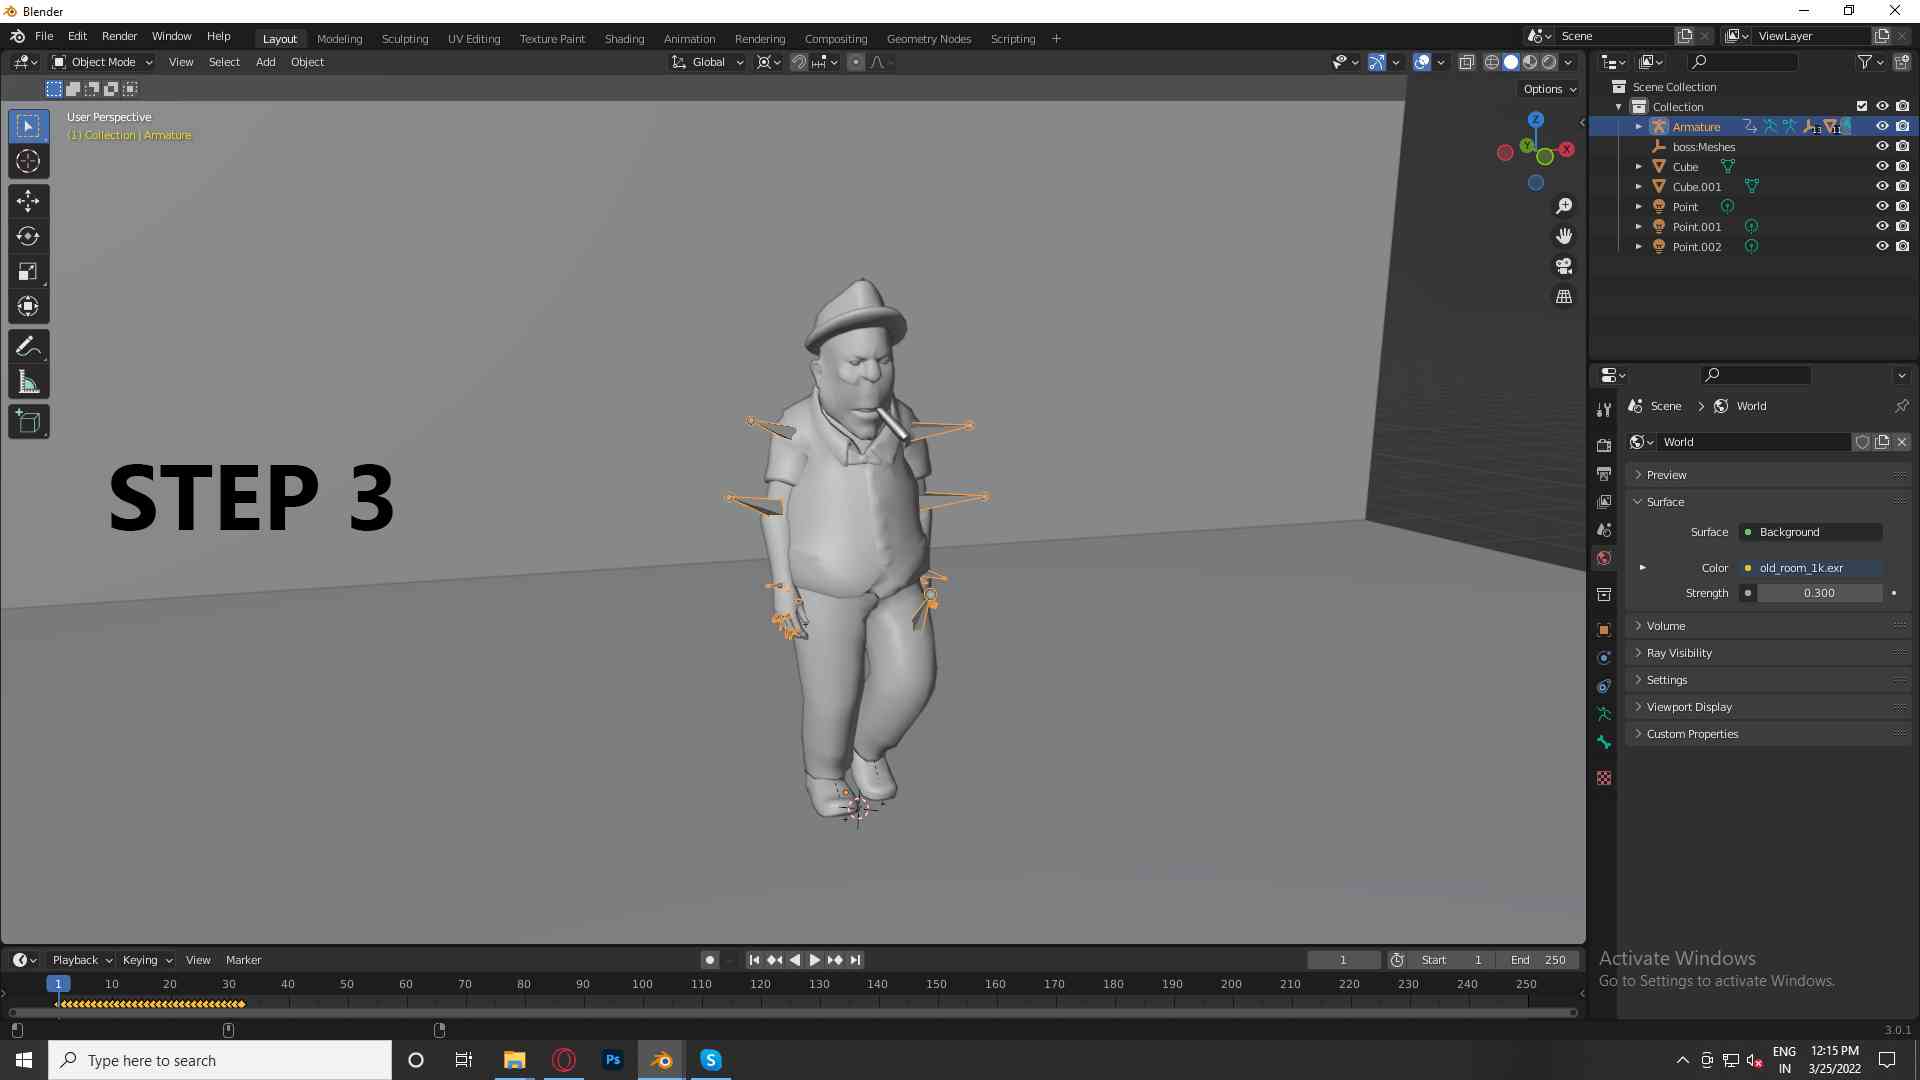Open the Options popover in the viewport

[1546, 88]
